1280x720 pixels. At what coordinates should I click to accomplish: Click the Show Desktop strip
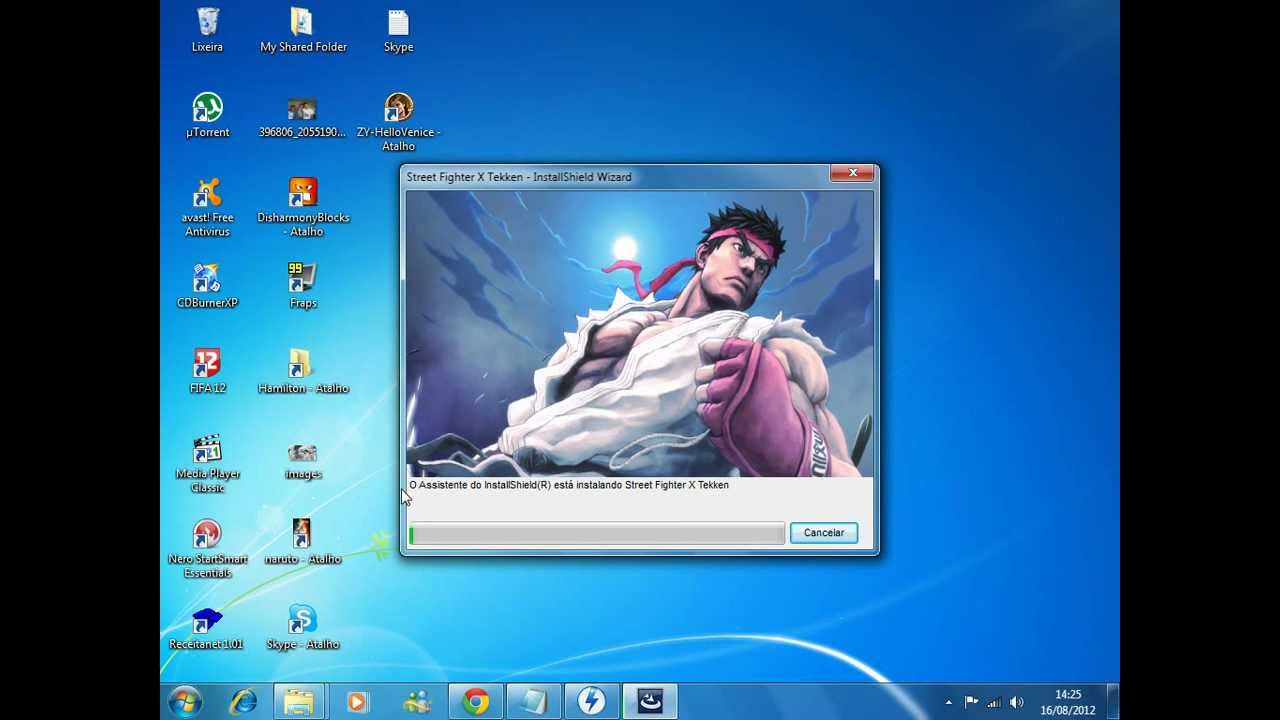(x=1113, y=702)
